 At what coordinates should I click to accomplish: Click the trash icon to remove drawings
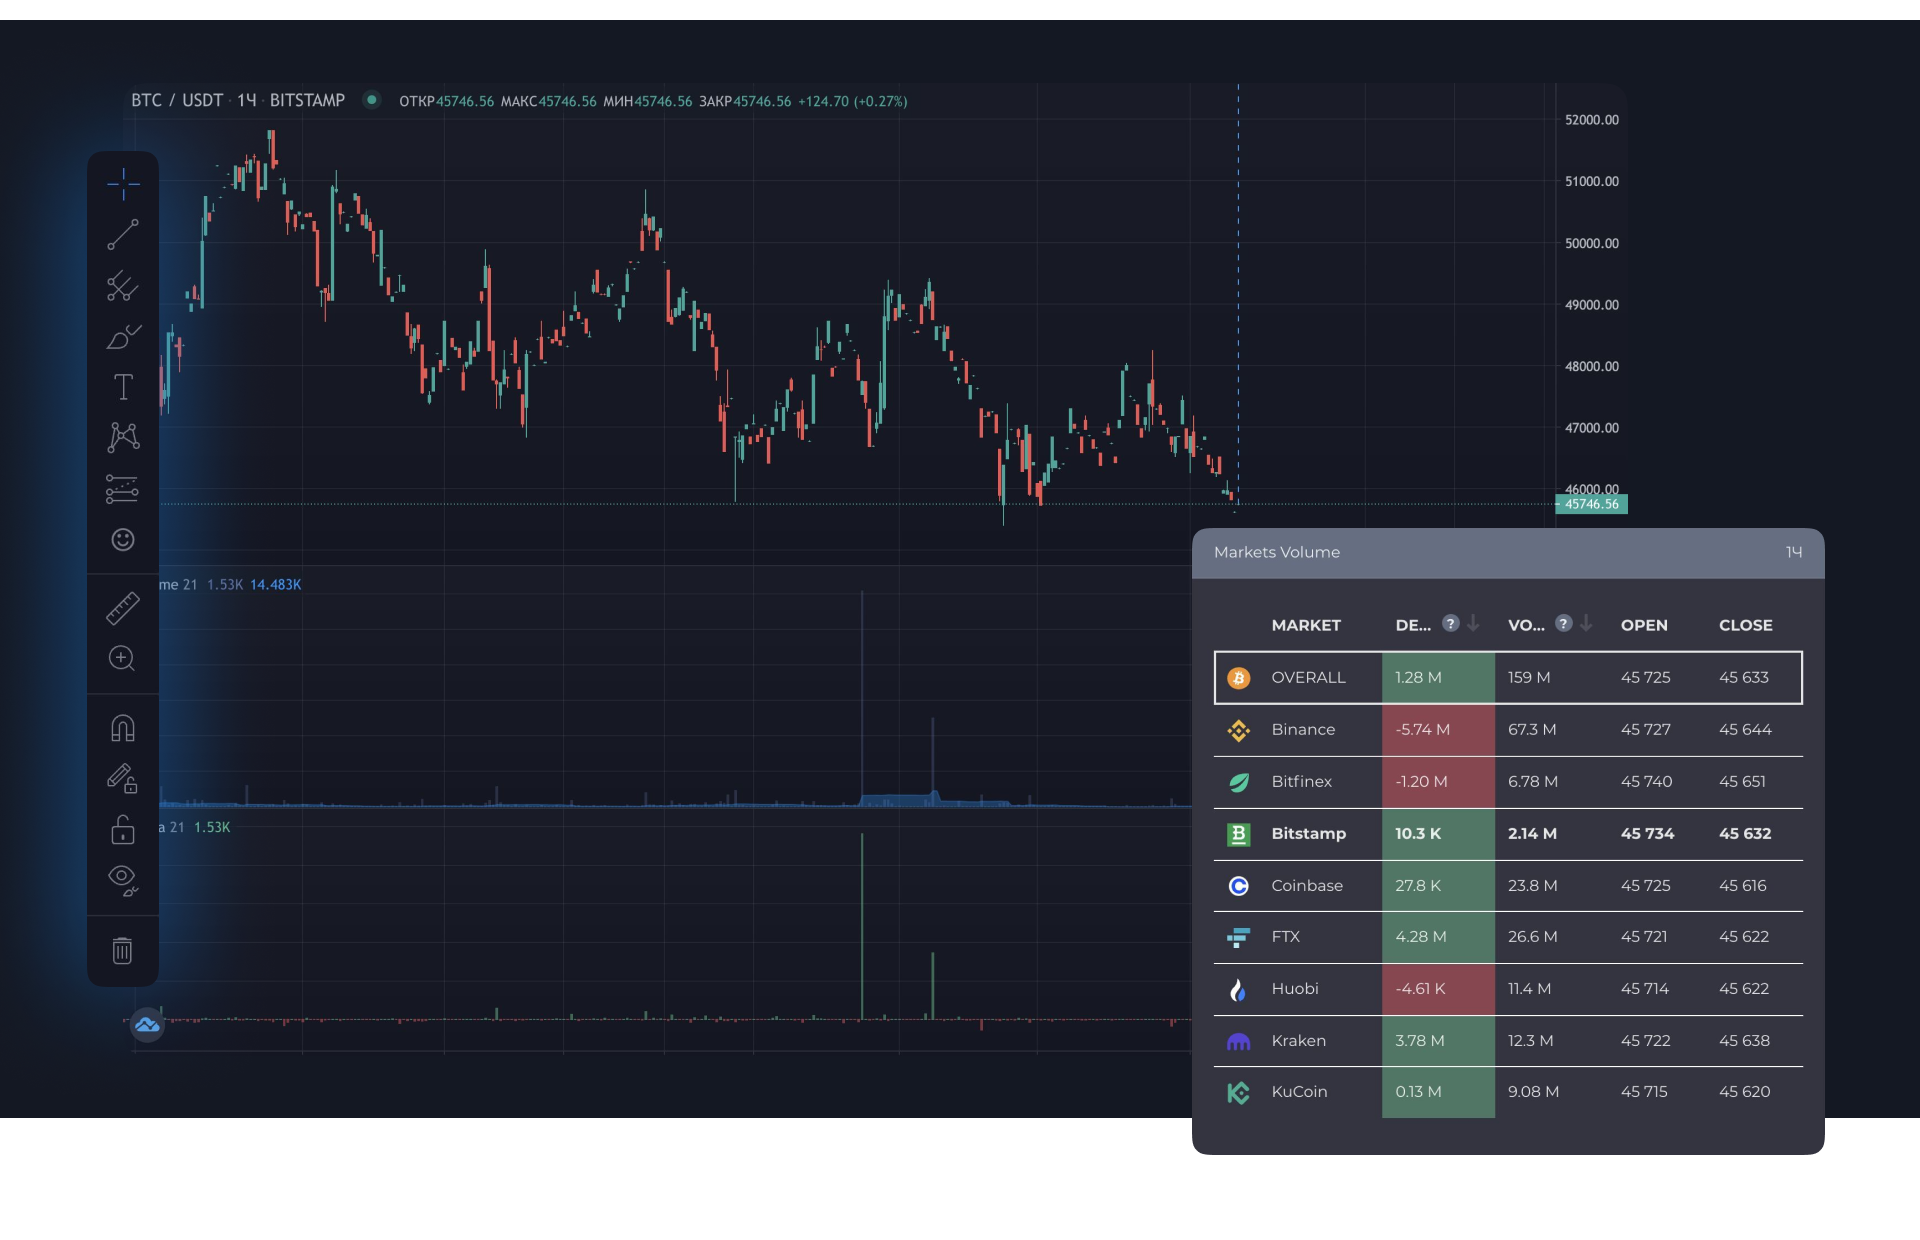pos(123,950)
